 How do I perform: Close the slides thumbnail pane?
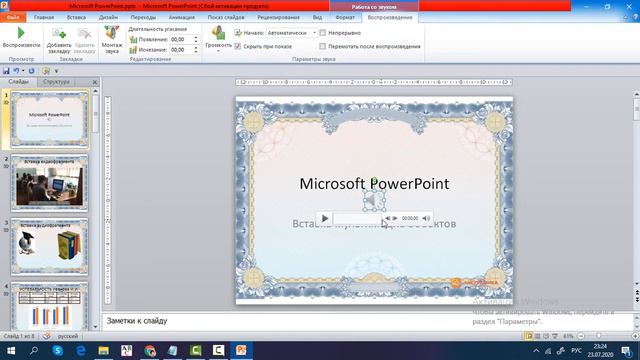point(95,82)
